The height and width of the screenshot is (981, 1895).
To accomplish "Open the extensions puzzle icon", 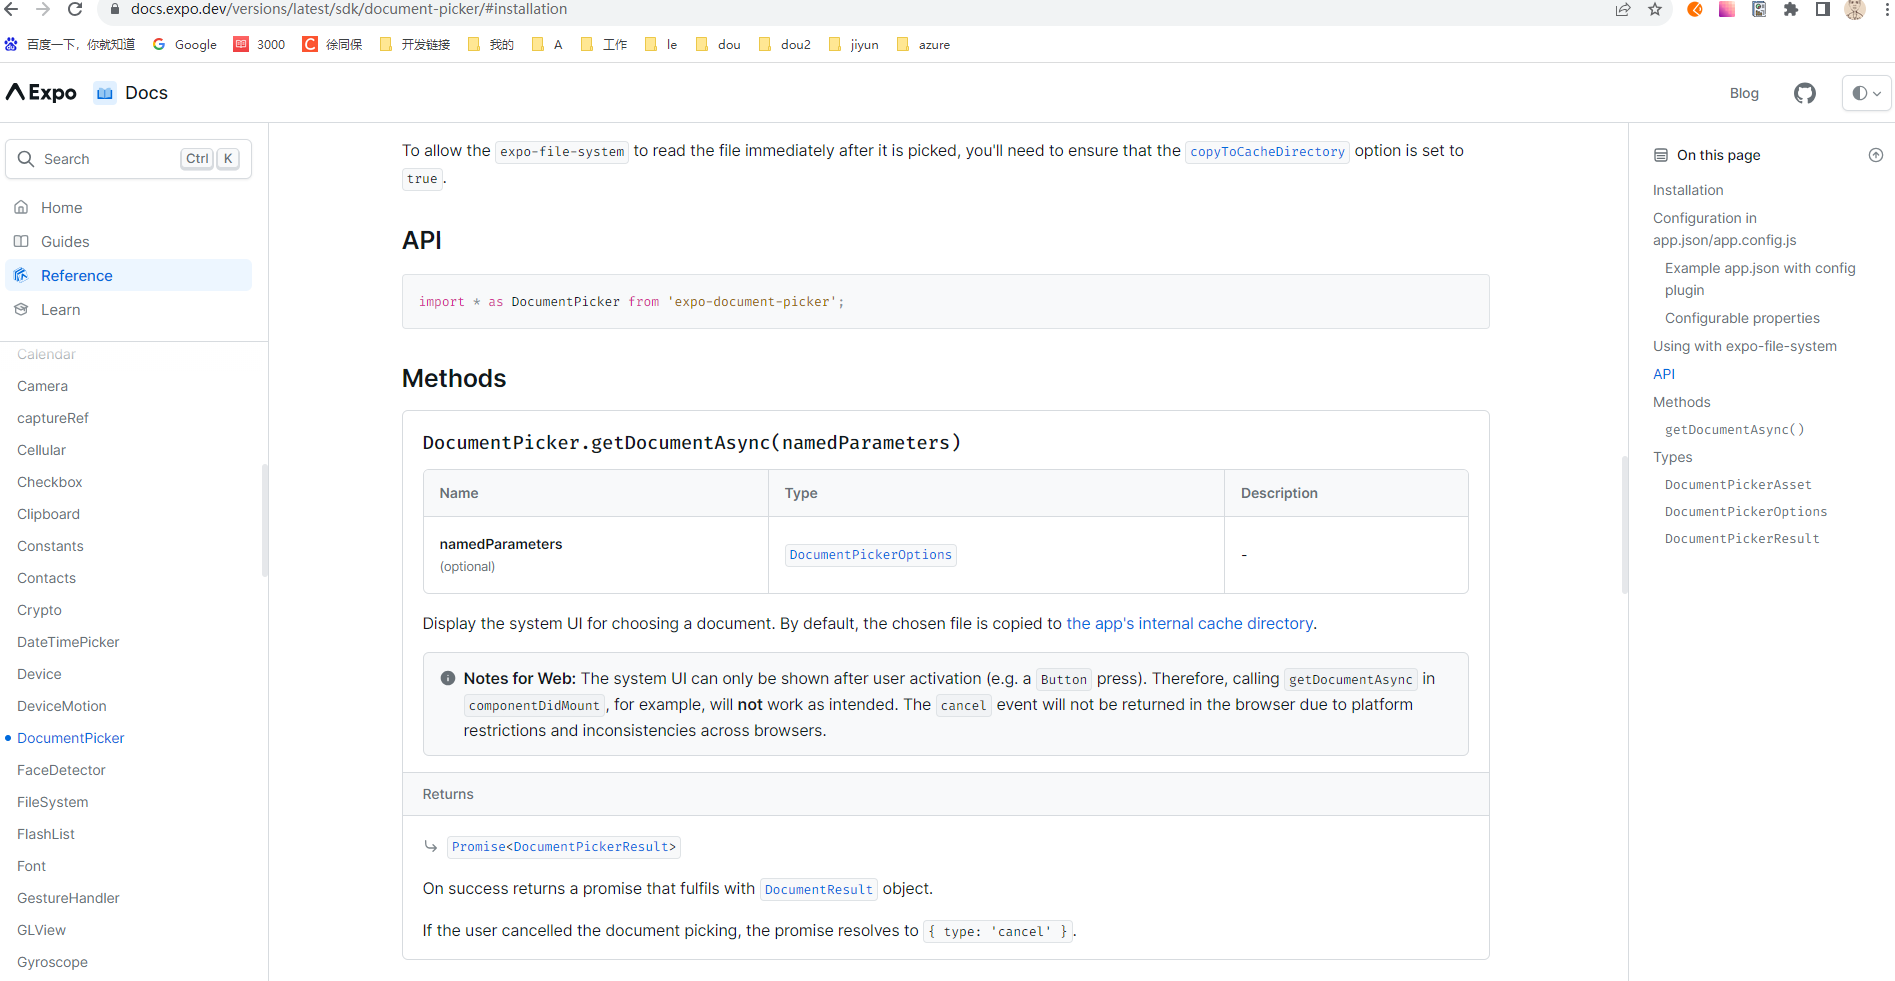I will 1791,9.
